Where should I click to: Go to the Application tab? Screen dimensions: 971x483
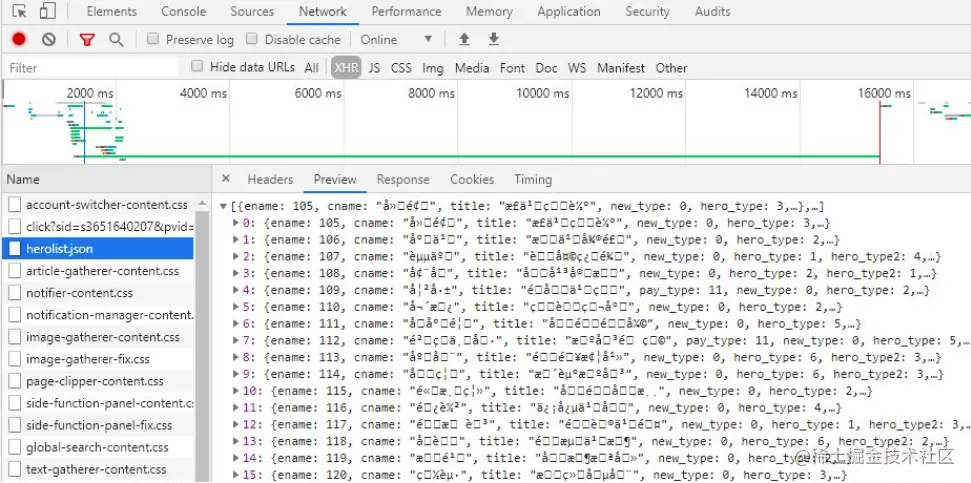click(x=568, y=12)
